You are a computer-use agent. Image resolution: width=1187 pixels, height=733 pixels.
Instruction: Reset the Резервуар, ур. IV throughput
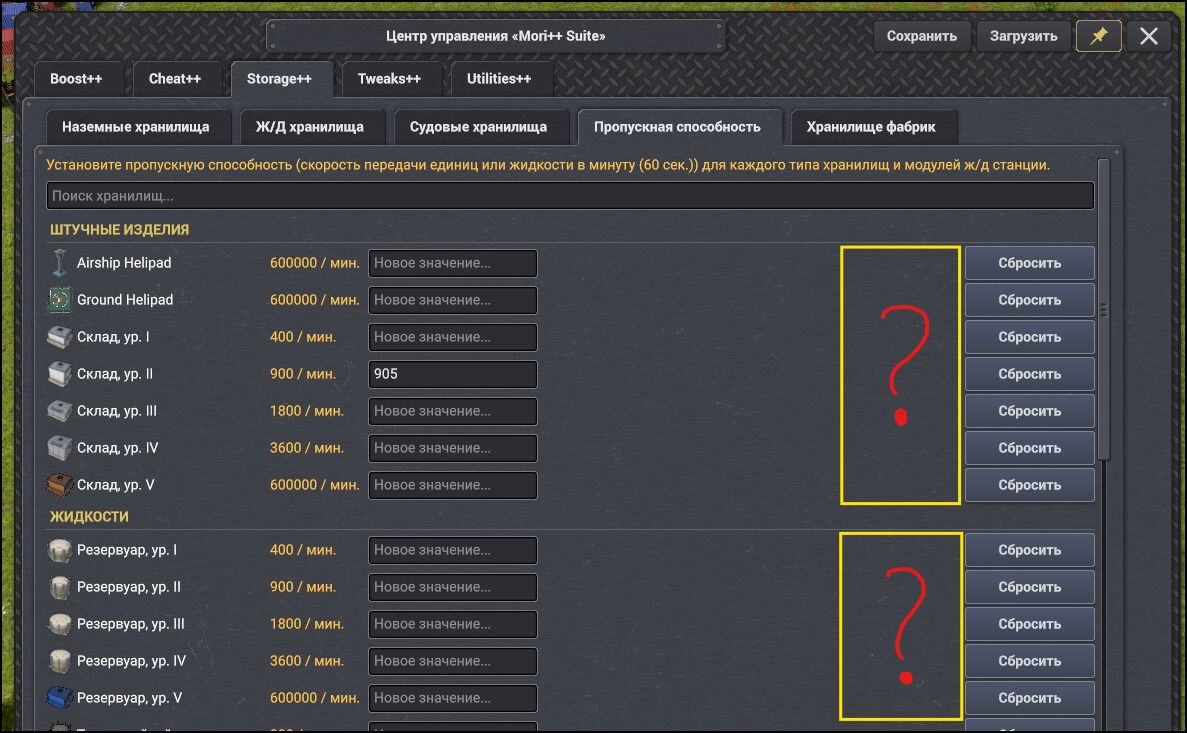[x=1030, y=661]
